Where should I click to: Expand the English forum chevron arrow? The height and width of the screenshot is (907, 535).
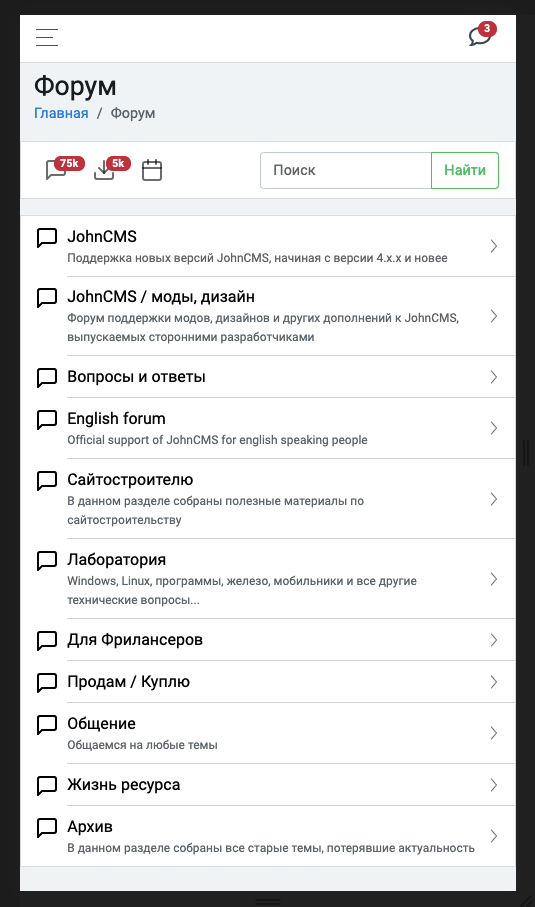(x=493, y=428)
